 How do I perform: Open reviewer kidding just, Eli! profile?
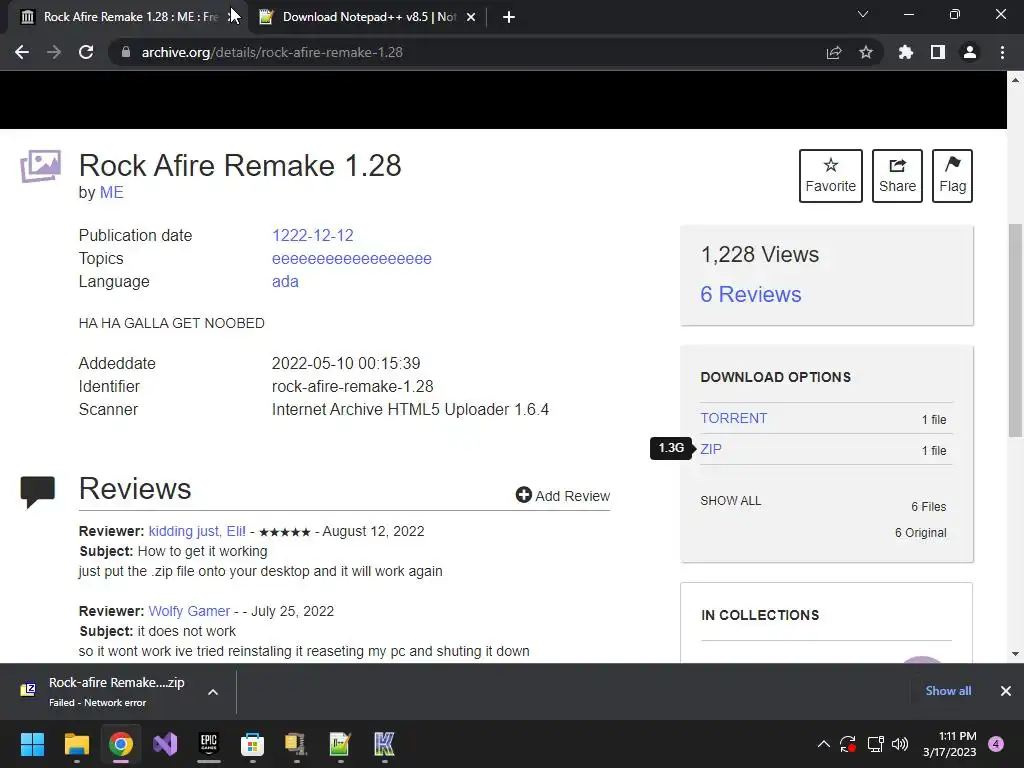[197, 532]
